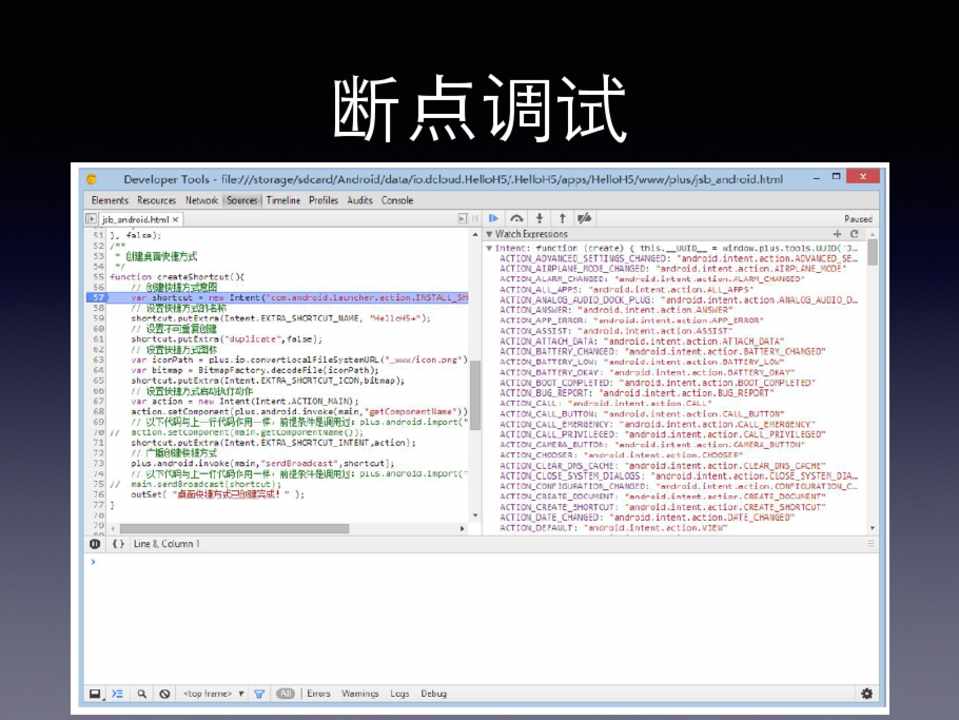Toggle the deactivate breakpoints button

tap(585, 218)
